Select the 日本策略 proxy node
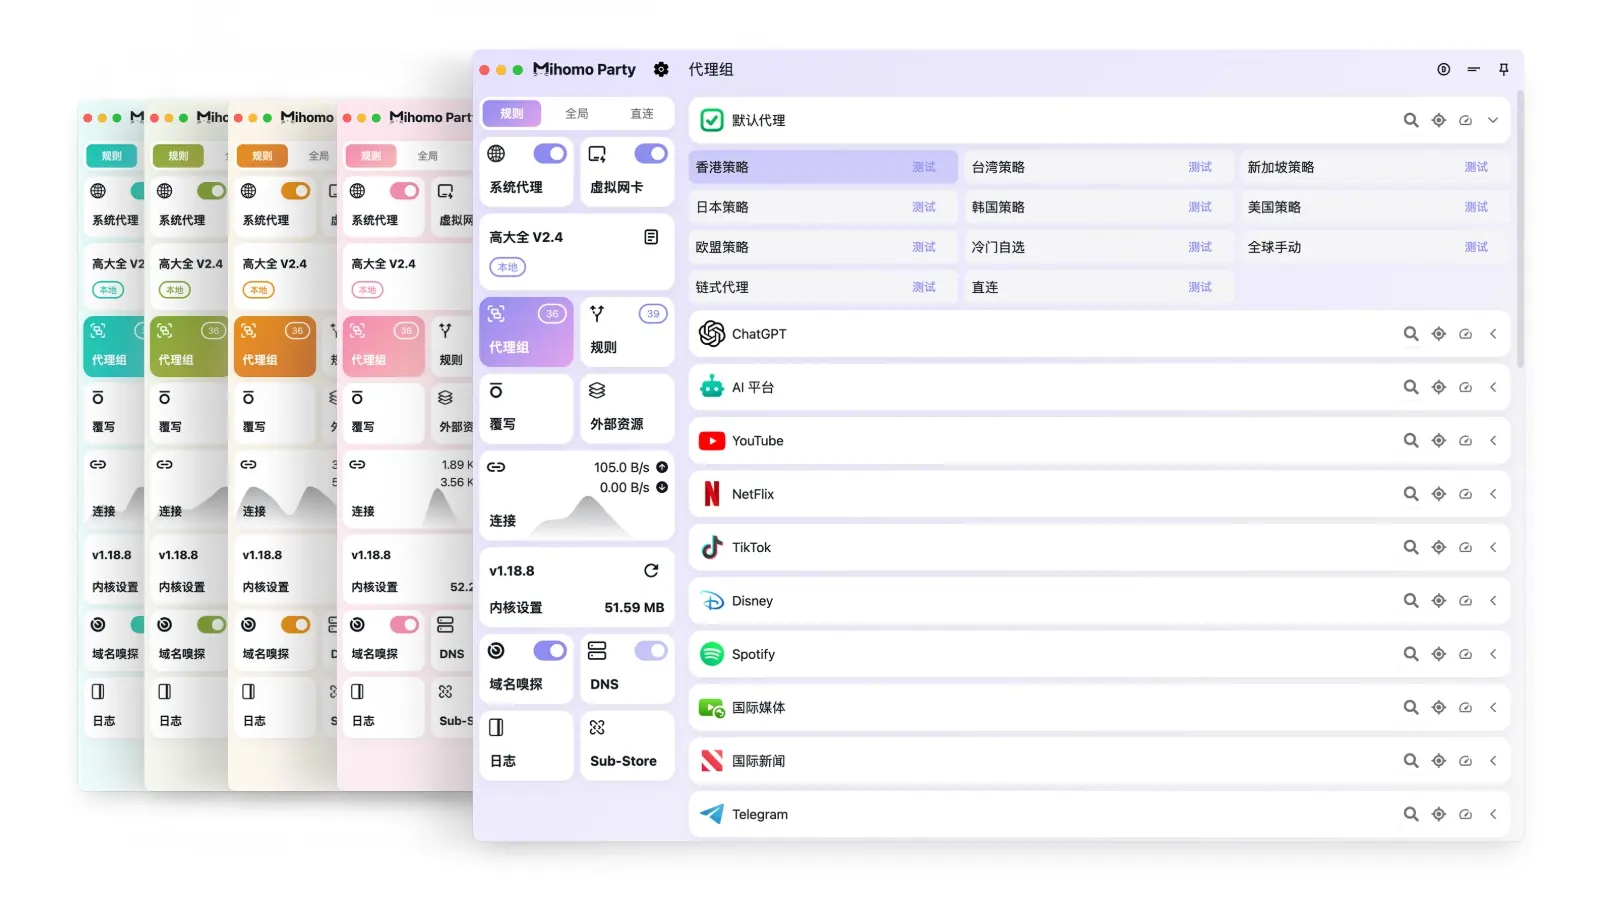 (x=790, y=207)
